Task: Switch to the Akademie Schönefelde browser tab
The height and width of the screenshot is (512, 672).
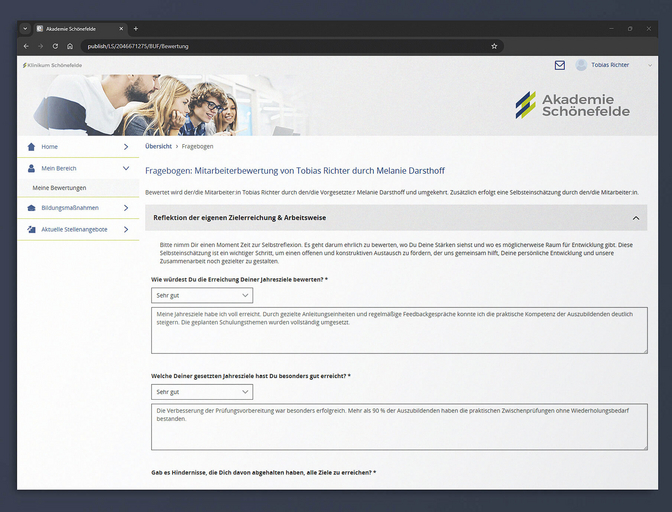Action: (x=80, y=28)
